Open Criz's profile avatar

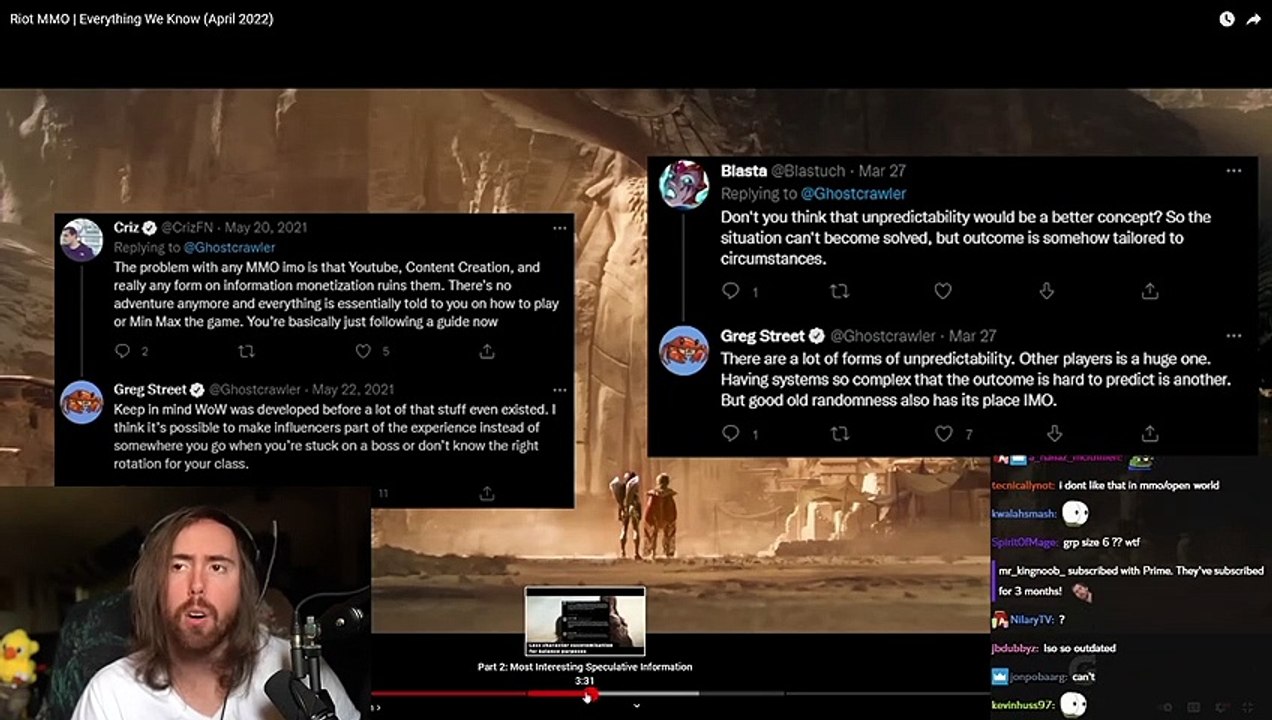[82, 240]
